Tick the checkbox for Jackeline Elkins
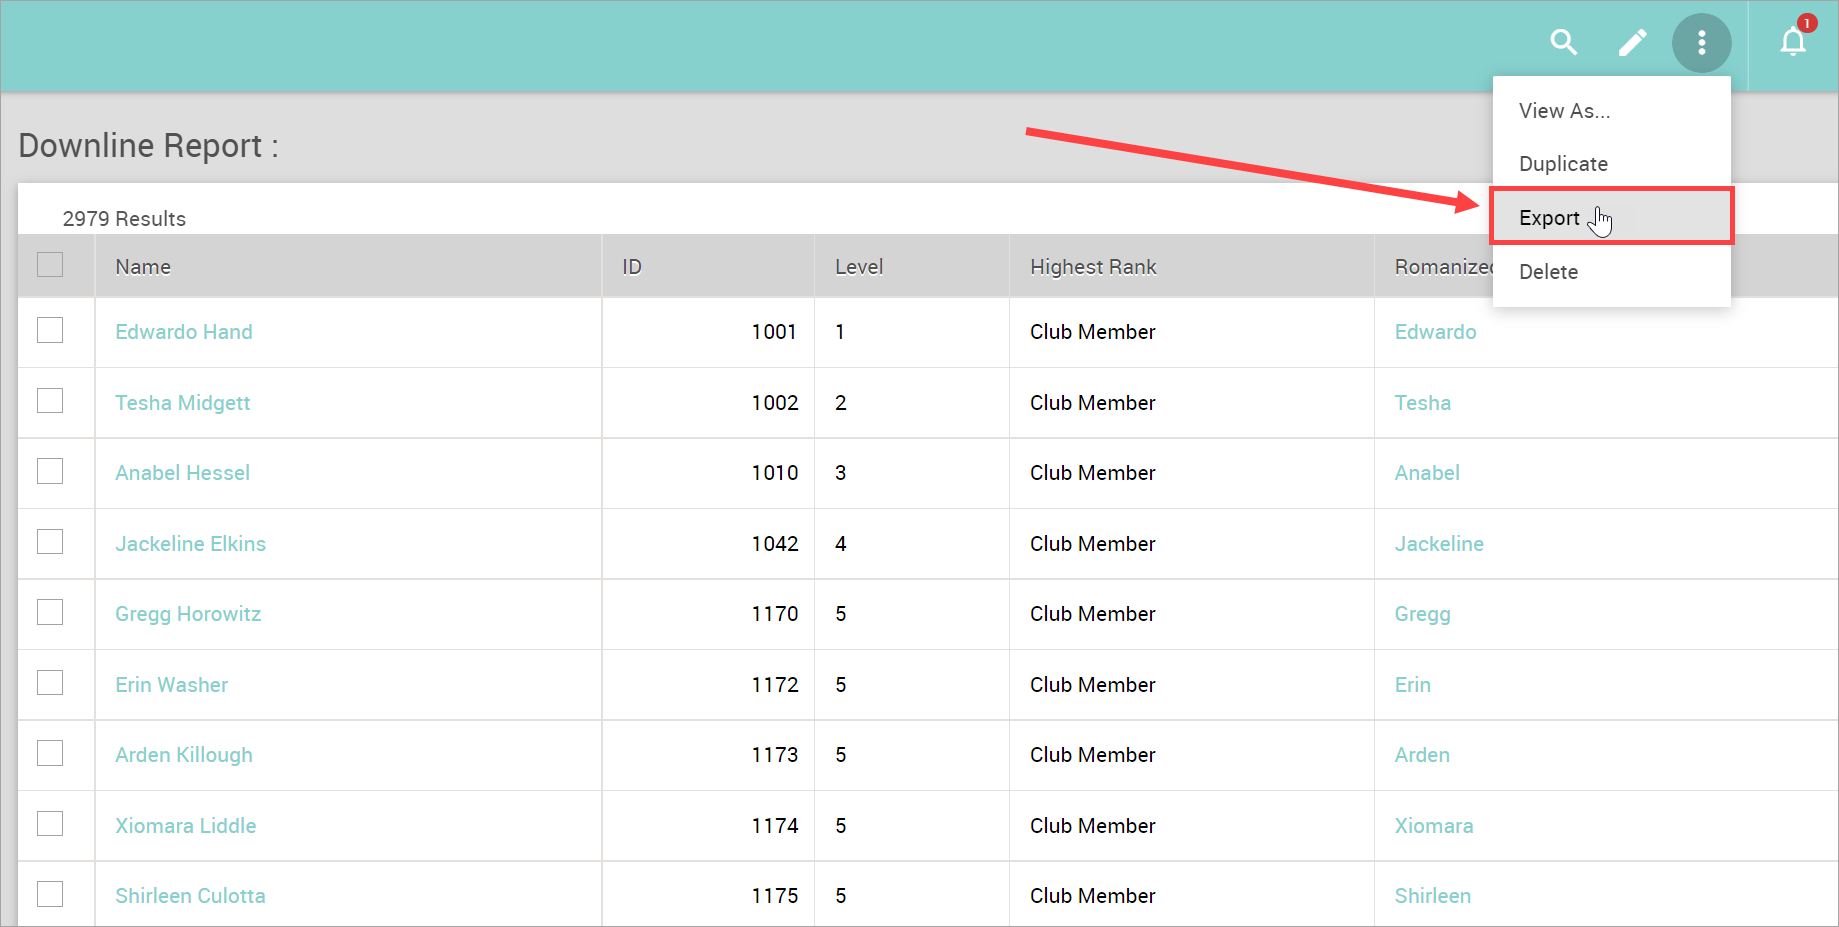The width and height of the screenshot is (1839, 927). point(50,542)
